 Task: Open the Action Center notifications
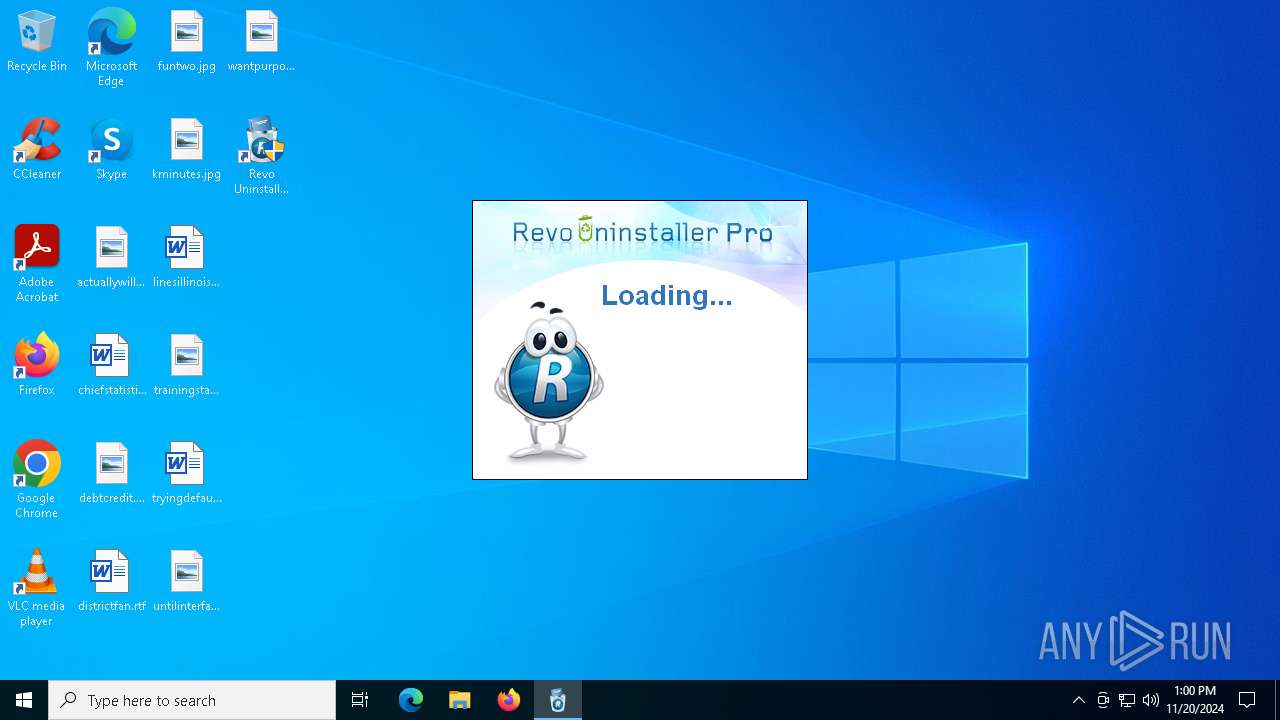coord(1247,700)
